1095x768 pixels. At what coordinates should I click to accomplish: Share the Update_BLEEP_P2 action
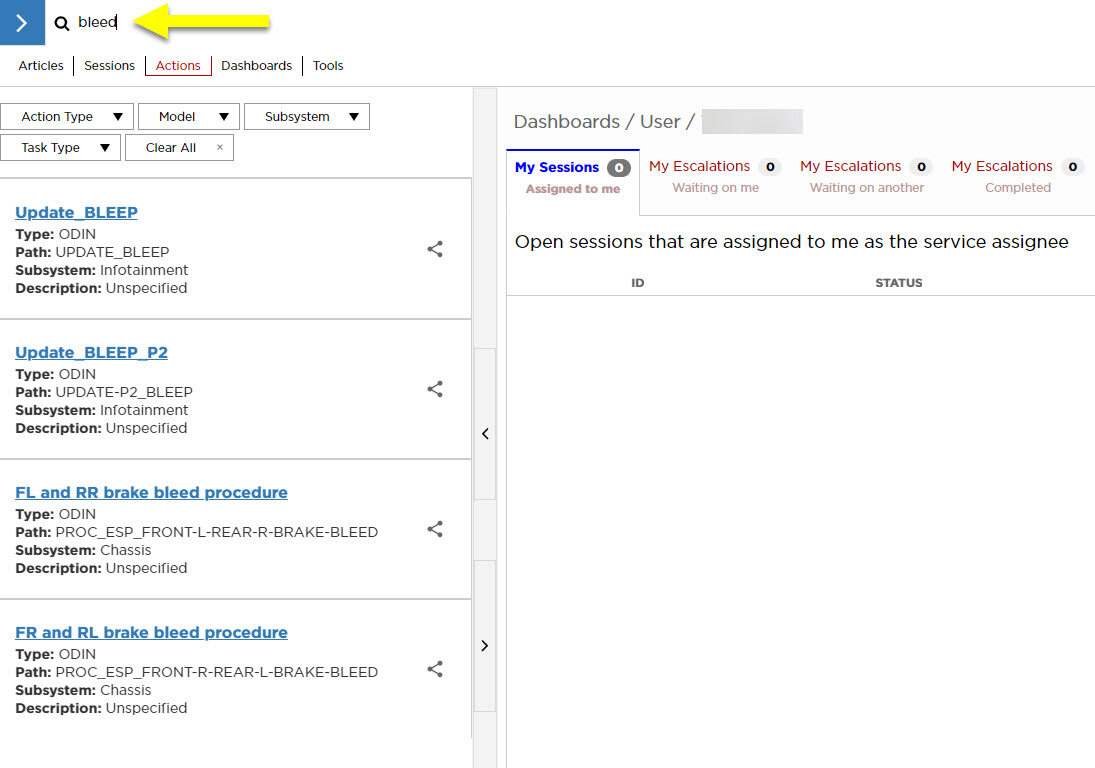[435, 389]
